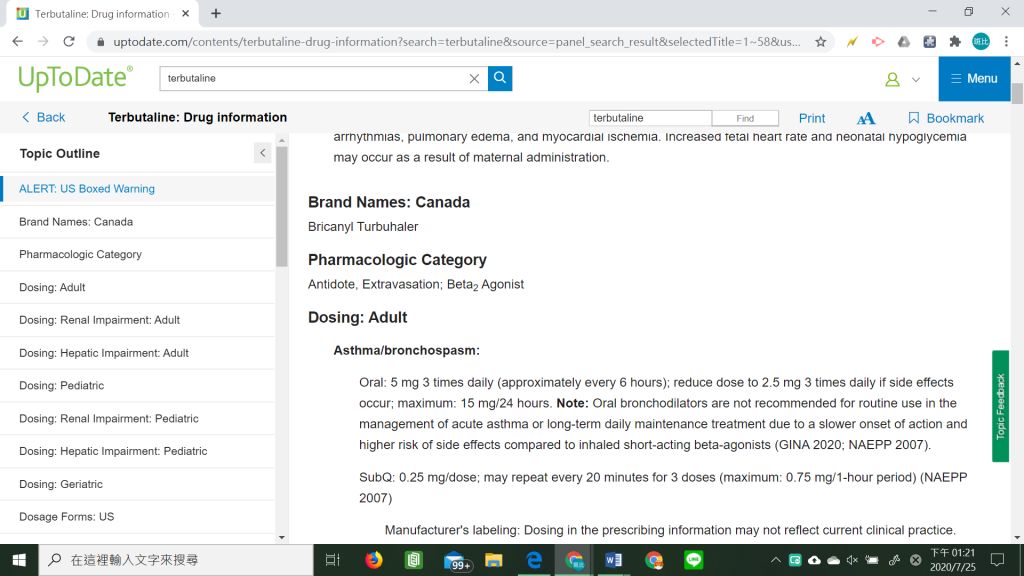The height and width of the screenshot is (576, 1024).
Task: Open Chrome extensions puzzle icon
Action: click(x=955, y=42)
